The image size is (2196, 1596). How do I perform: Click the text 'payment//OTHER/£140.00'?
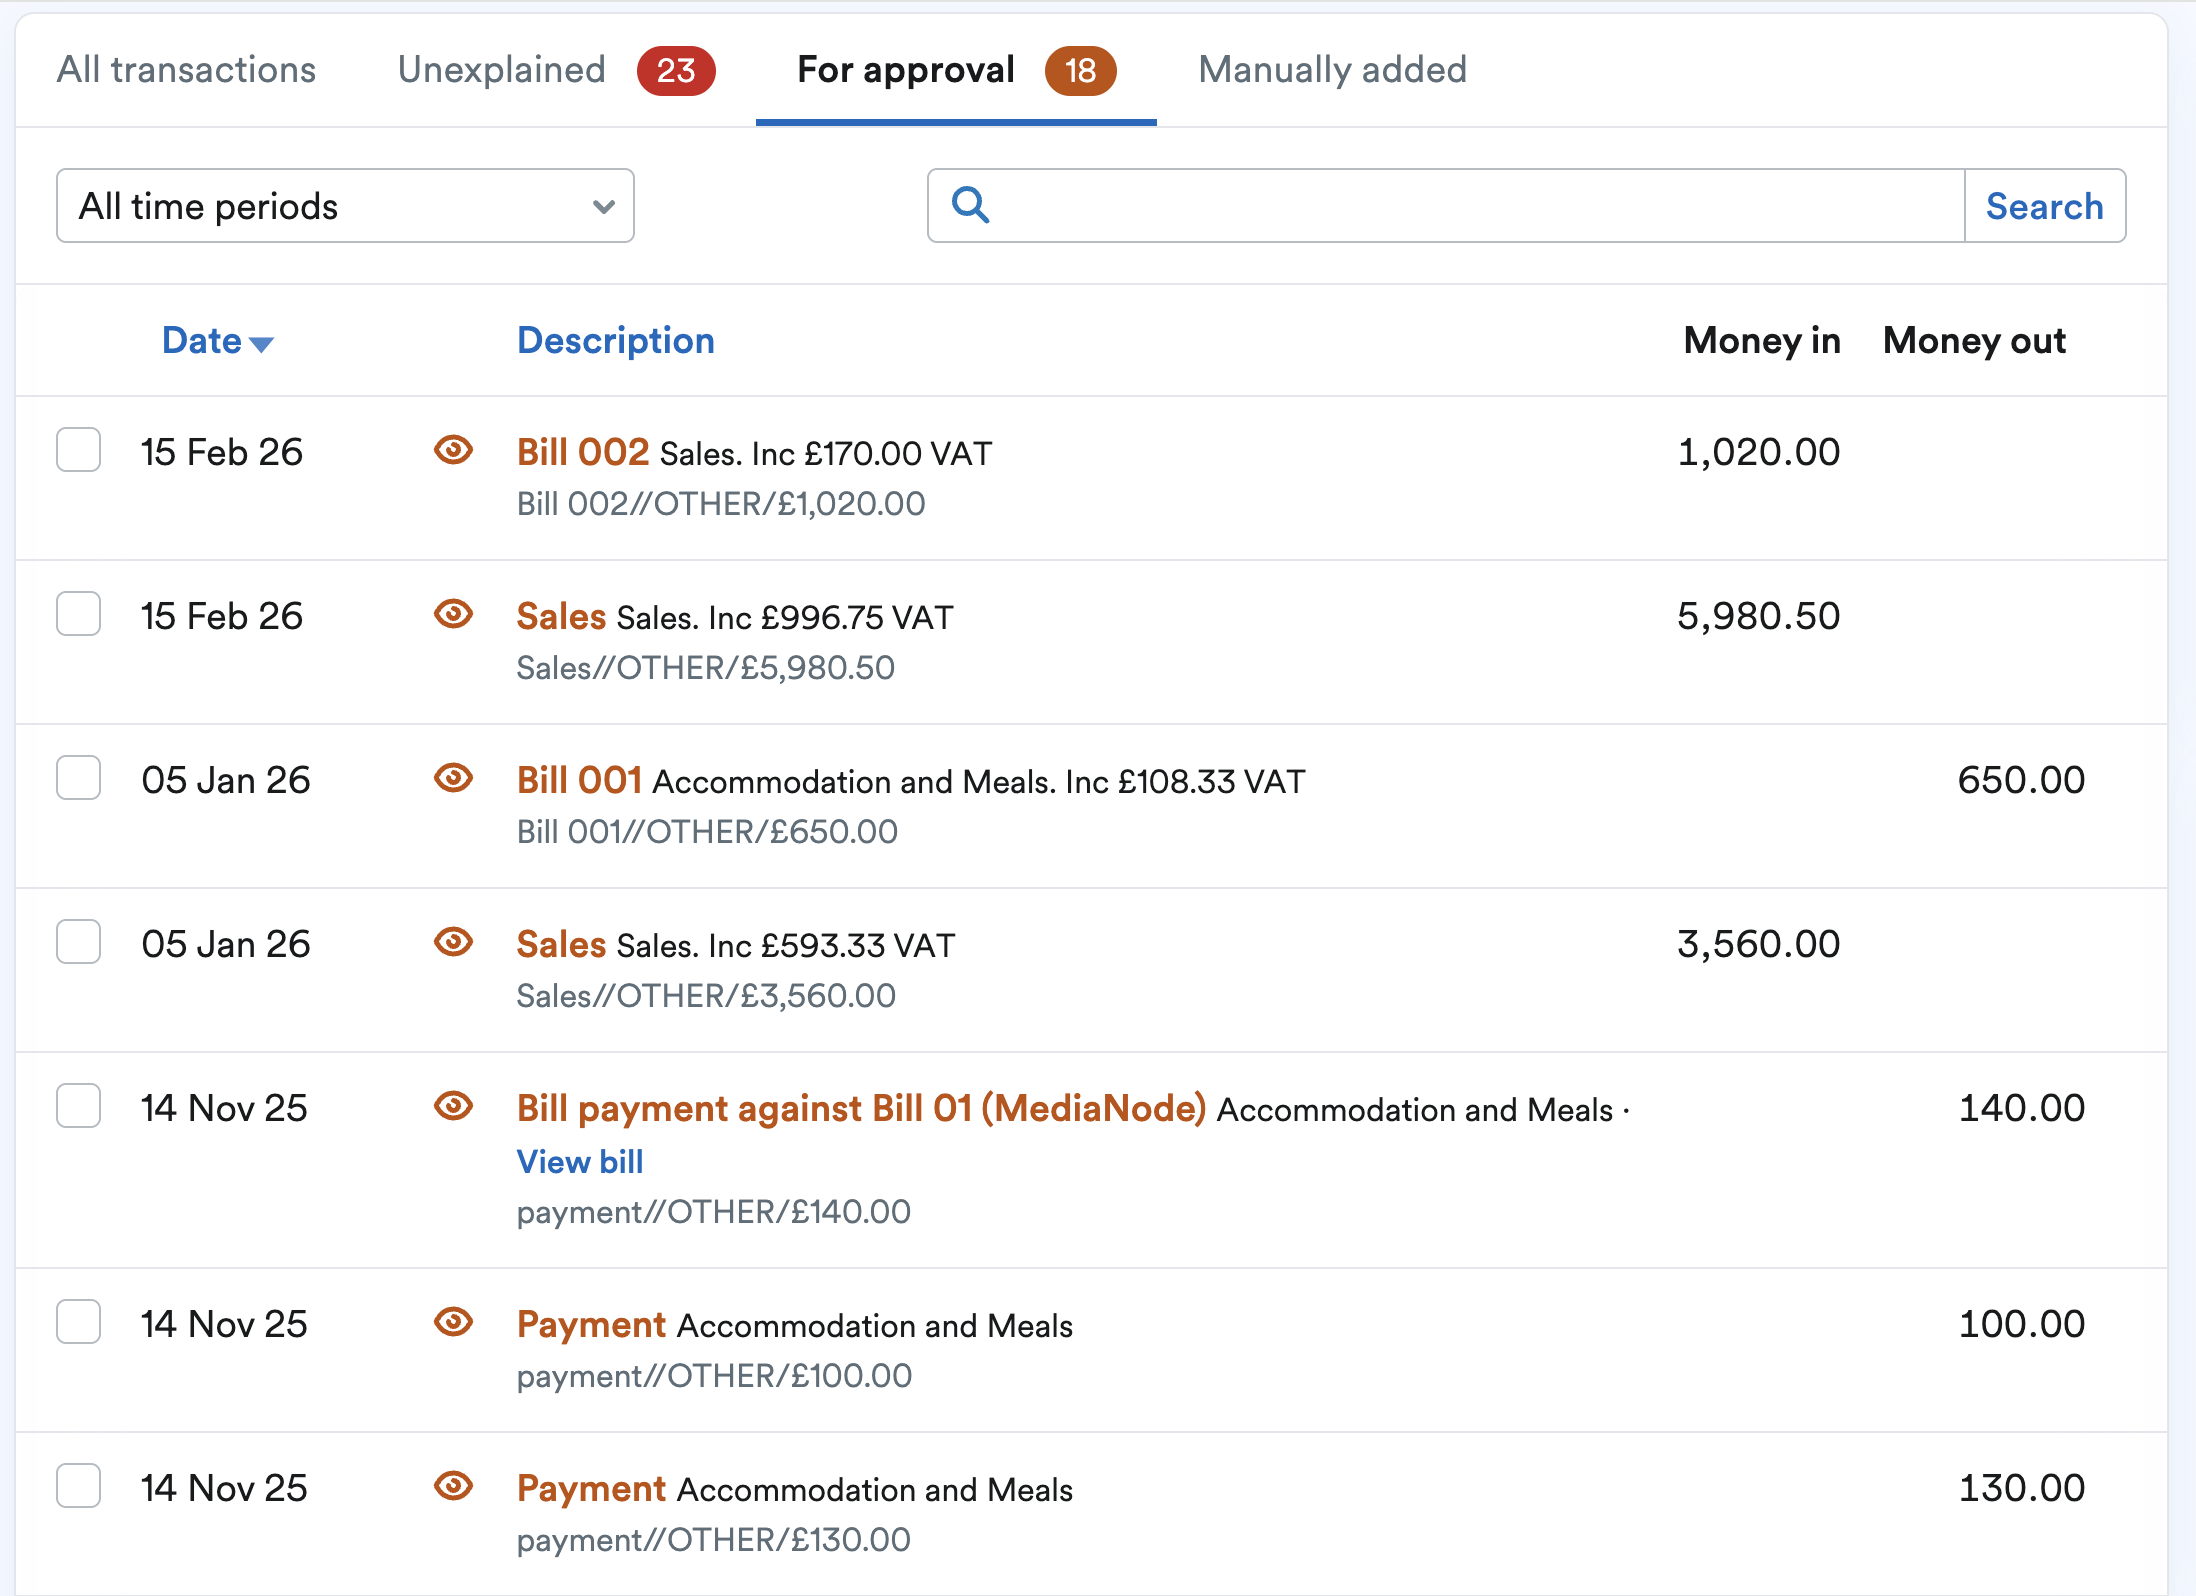pos(714,1212)
